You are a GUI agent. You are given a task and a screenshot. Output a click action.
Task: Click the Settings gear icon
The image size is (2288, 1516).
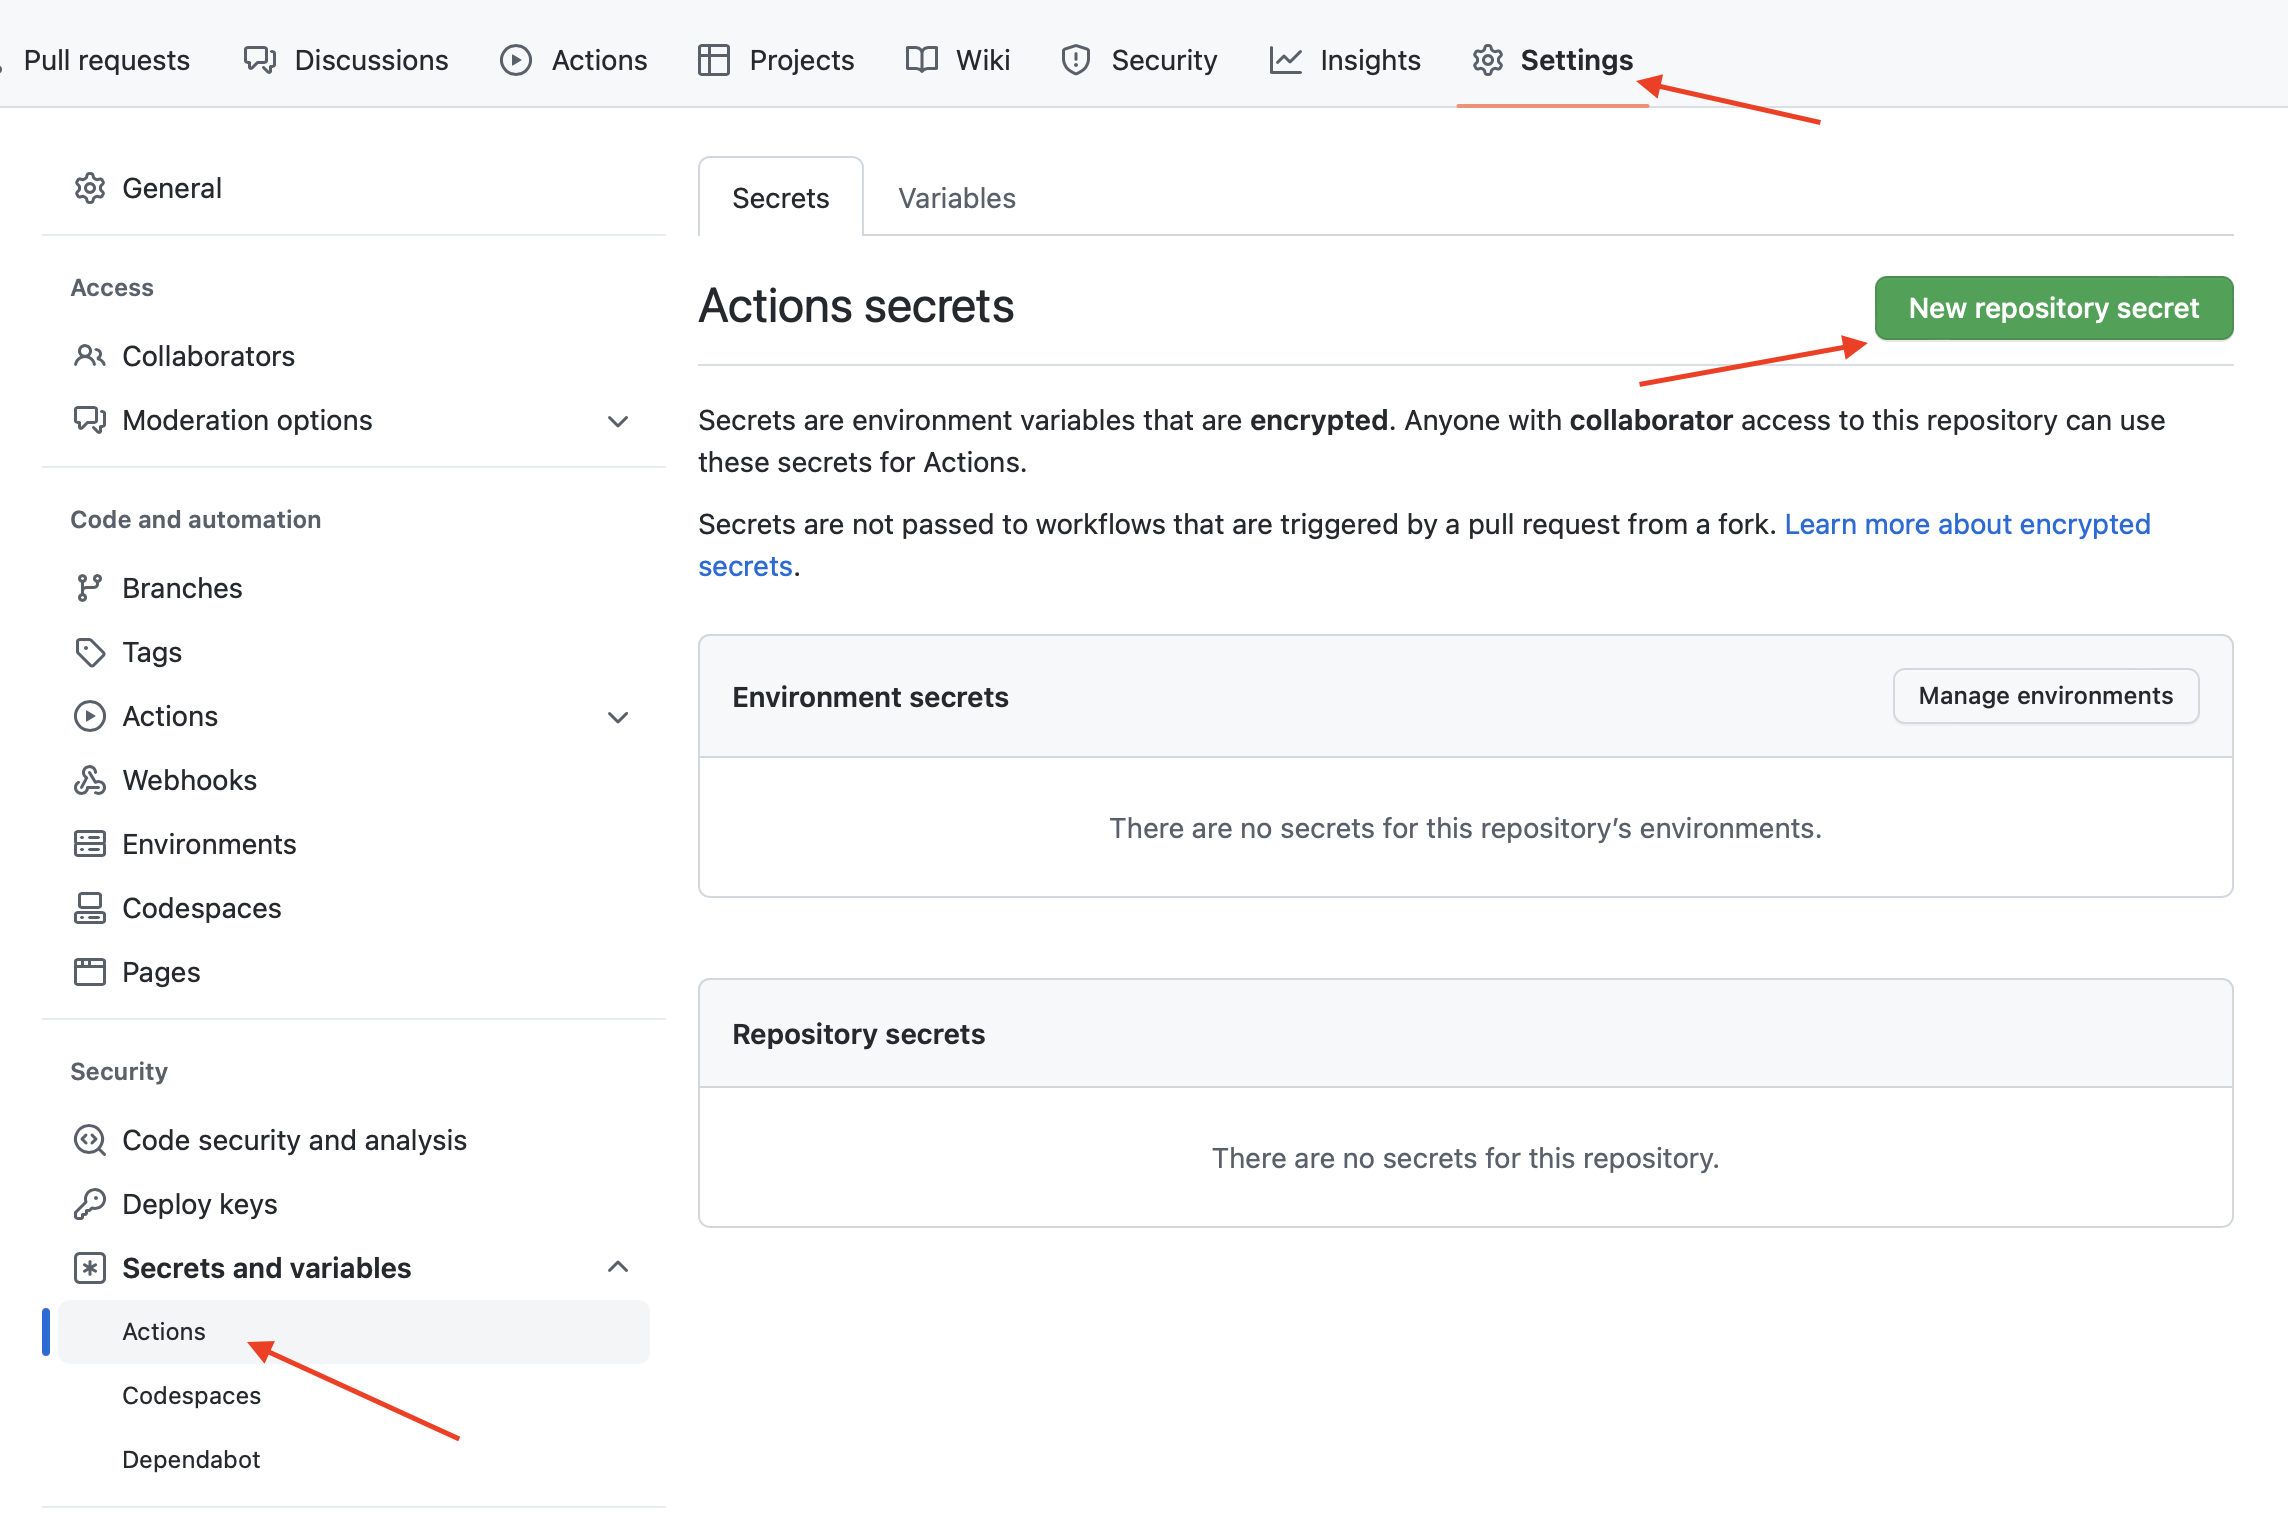[1487, 59]
